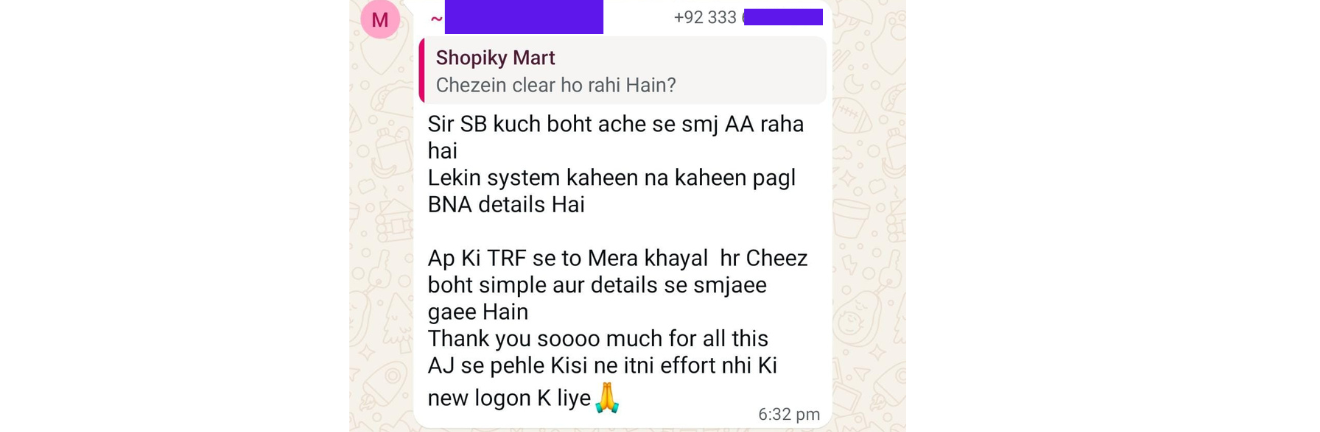
Task: Tap the text "BNA details Hai"
Action: 506,205
